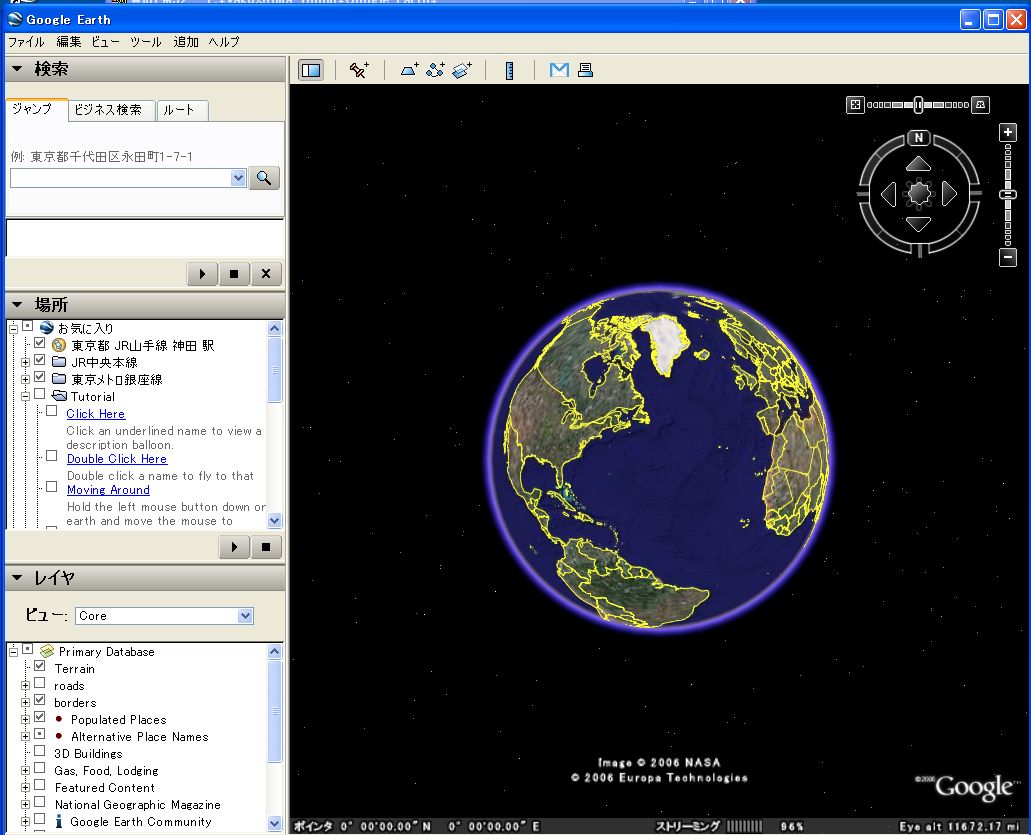Pan right with navigation arrow
1031x835 pixels.
[949, 194]
